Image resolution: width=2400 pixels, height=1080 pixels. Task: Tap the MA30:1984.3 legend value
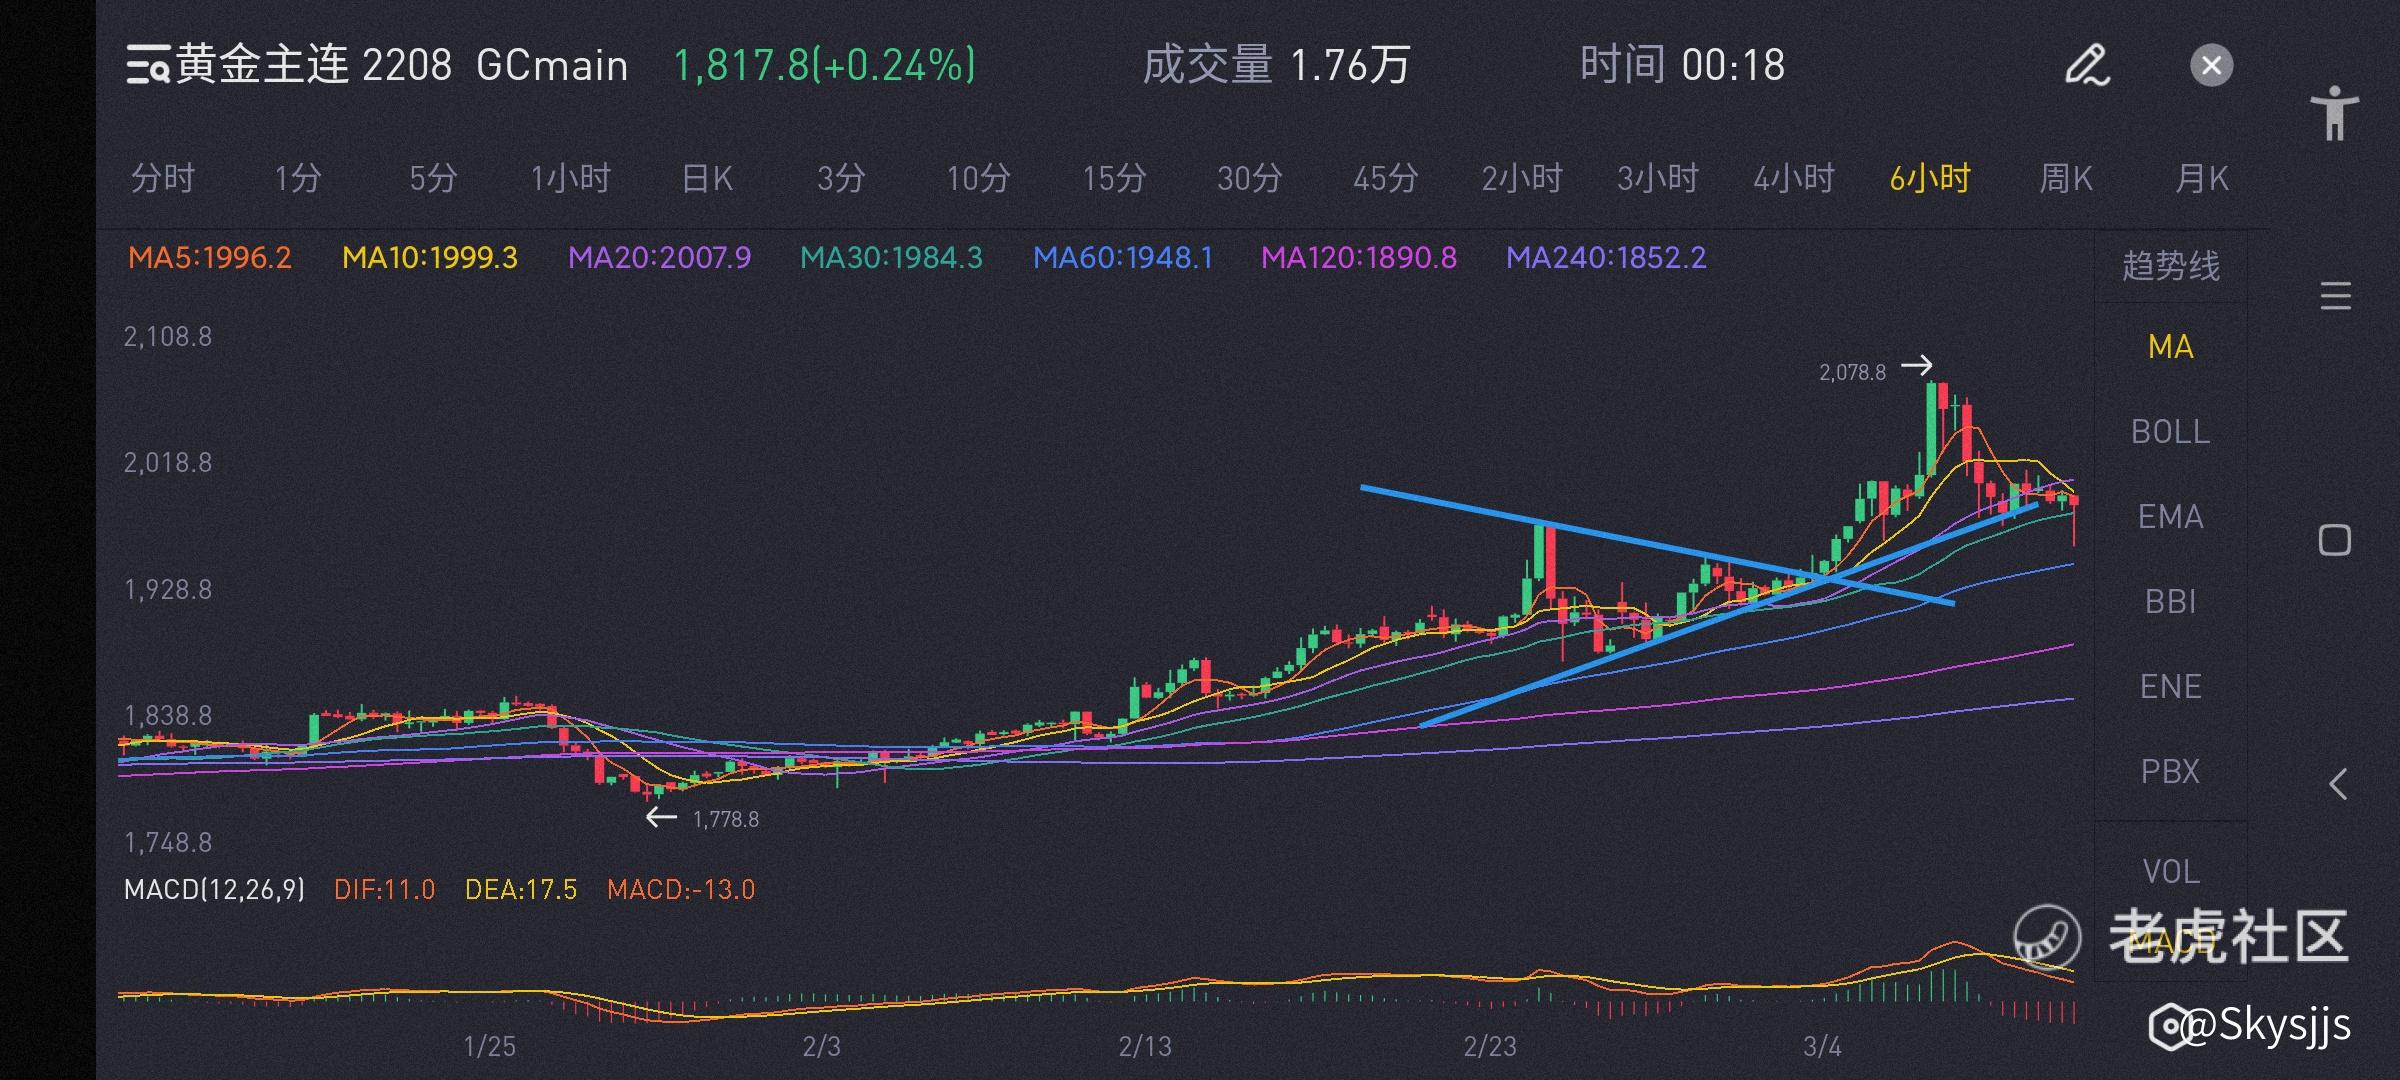click(x=891, y=258)
